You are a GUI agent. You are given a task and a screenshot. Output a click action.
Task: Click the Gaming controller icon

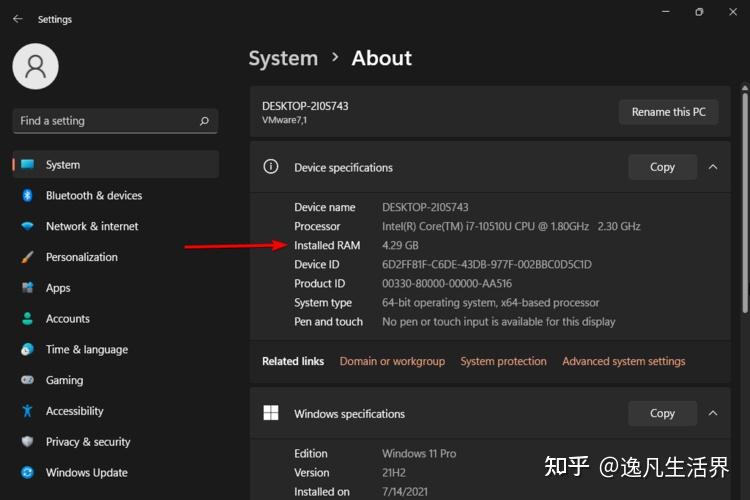click(27, 380)
